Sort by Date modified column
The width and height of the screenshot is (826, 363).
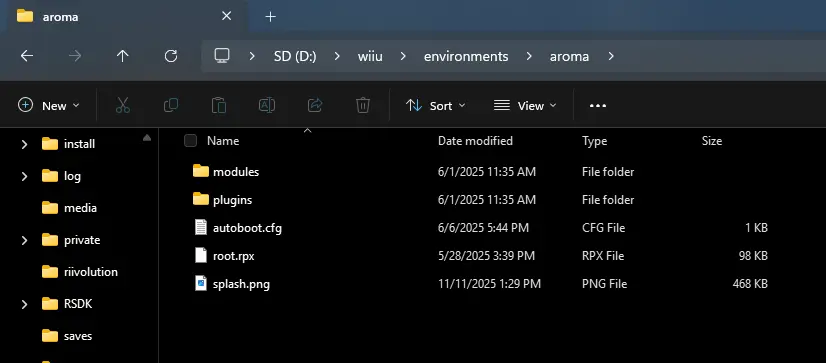[x=475, y=141]
